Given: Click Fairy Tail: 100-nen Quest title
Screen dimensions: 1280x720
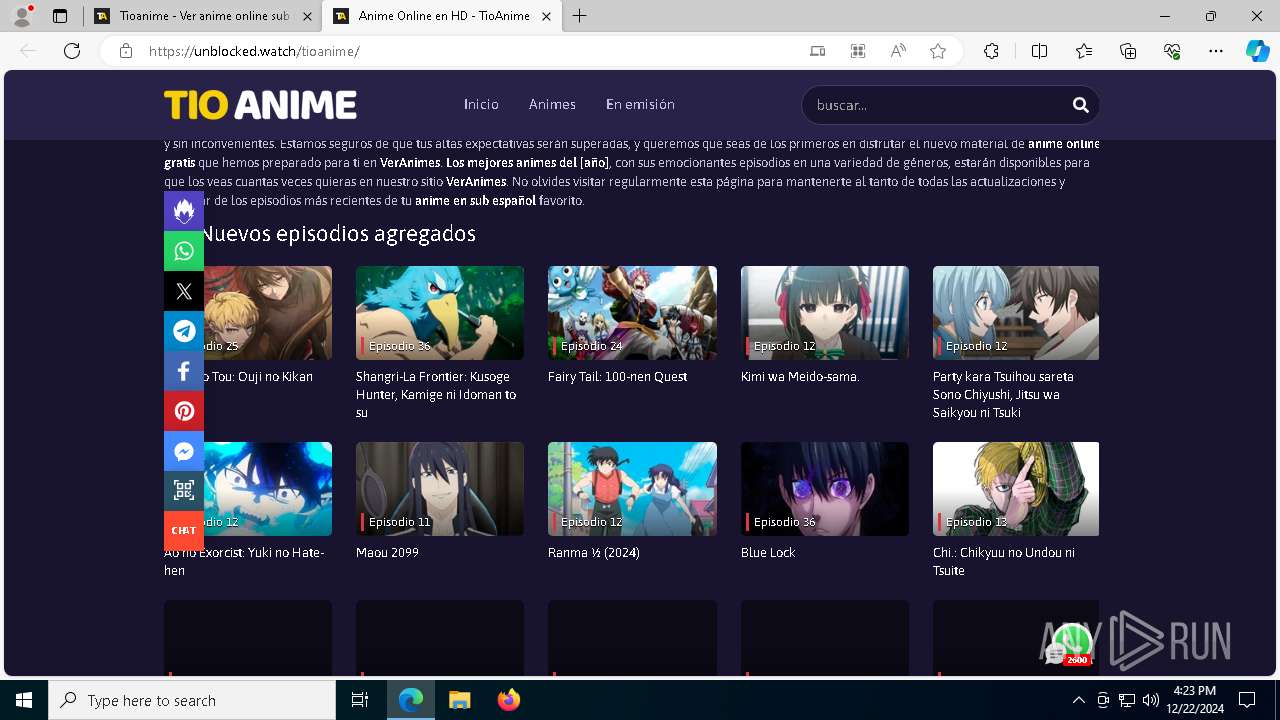Looking at the screenshot, I should point(617,377).
